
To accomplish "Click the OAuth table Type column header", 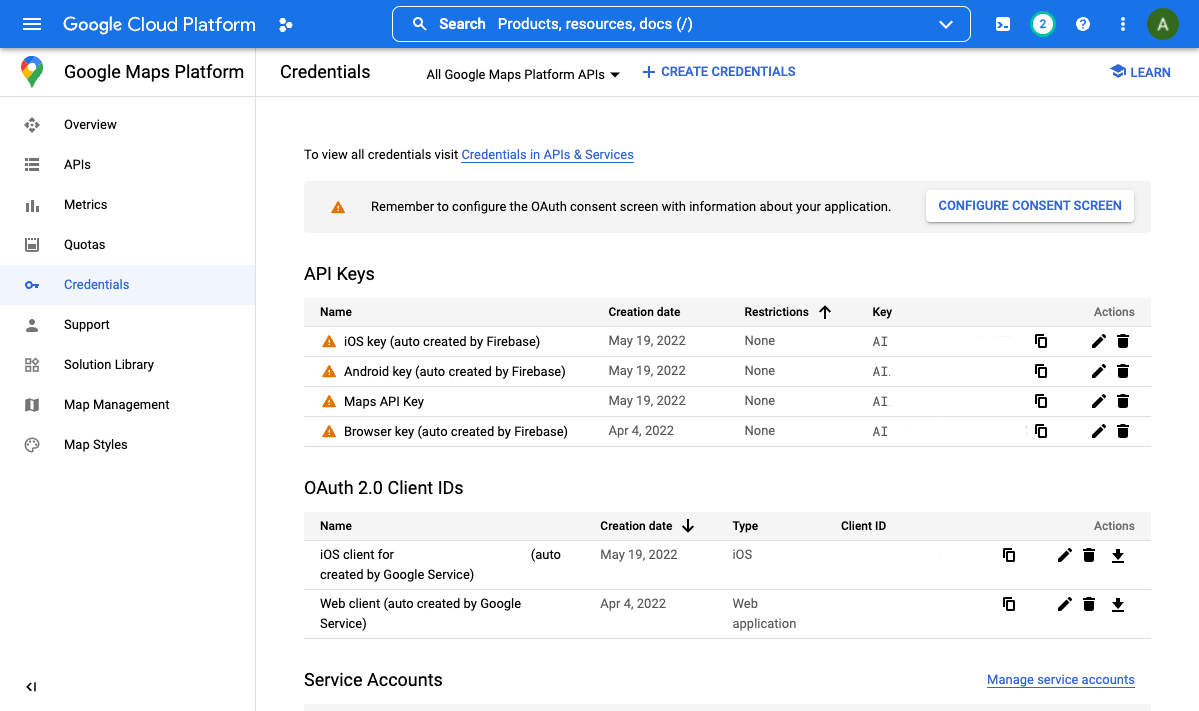I will click(x=745, y=526).
